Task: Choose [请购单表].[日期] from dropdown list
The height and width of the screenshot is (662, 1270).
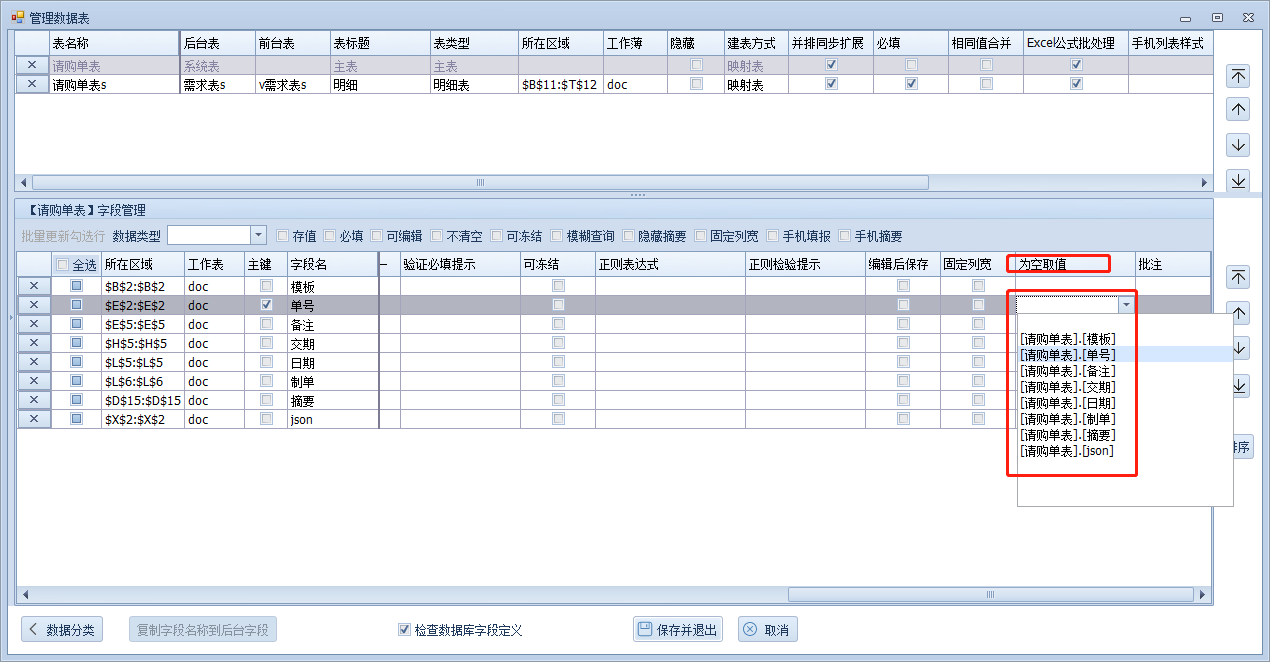Action: (x=1068, y=403)
